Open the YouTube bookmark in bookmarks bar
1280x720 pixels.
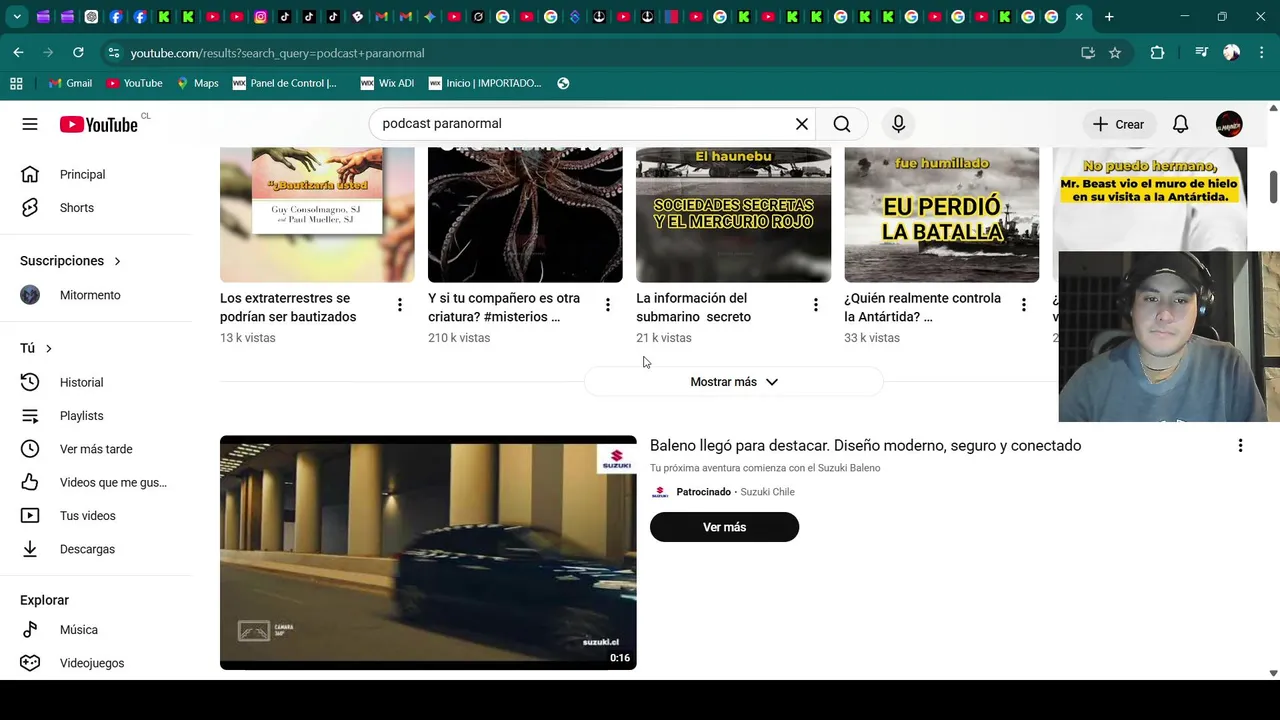[x=134, y=83]
